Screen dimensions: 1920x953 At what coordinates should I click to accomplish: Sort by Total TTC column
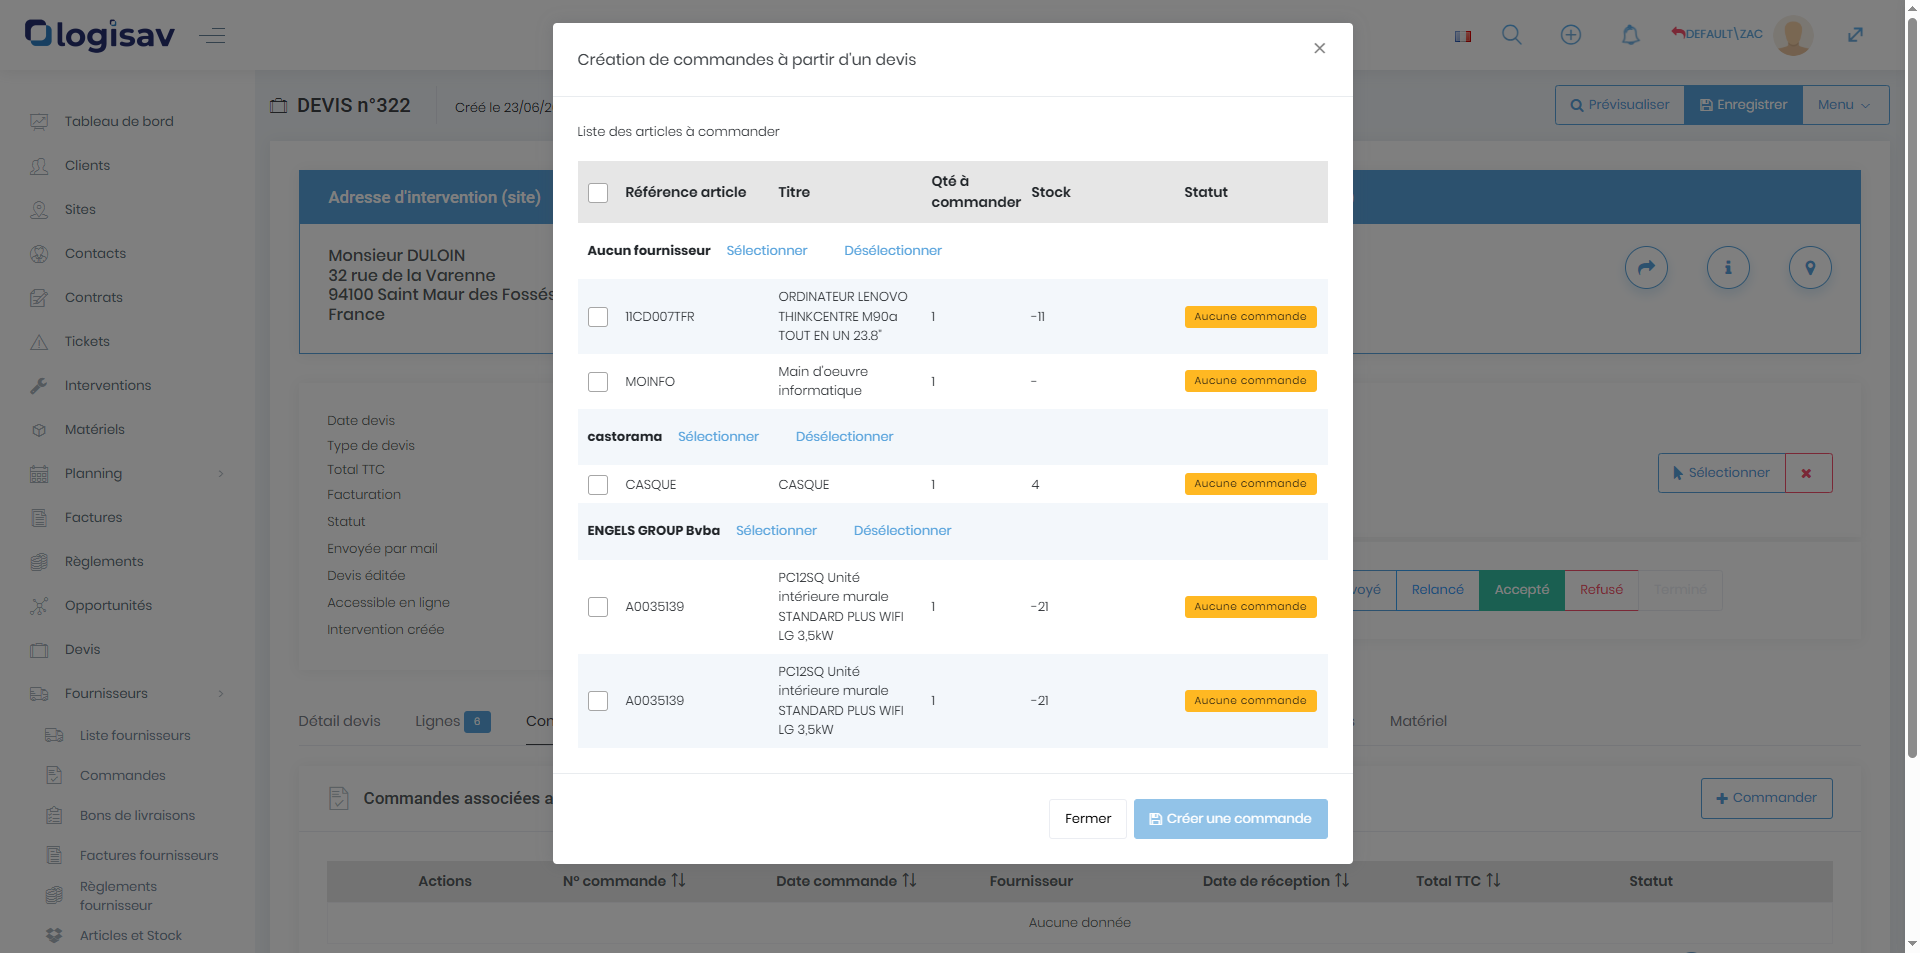pyautogui.click(x=1458, y=881)
